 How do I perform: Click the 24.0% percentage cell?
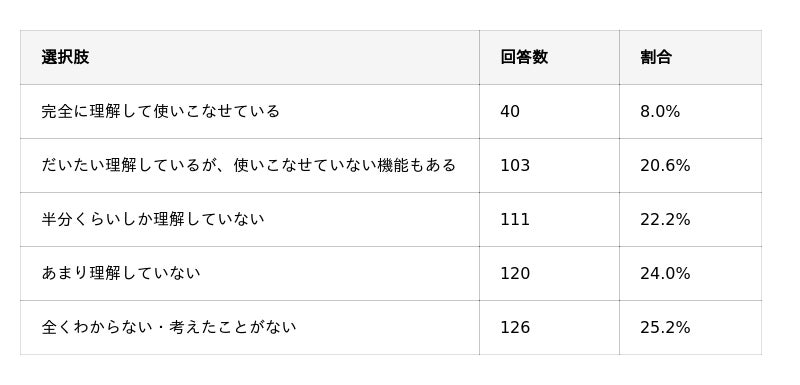665,273
